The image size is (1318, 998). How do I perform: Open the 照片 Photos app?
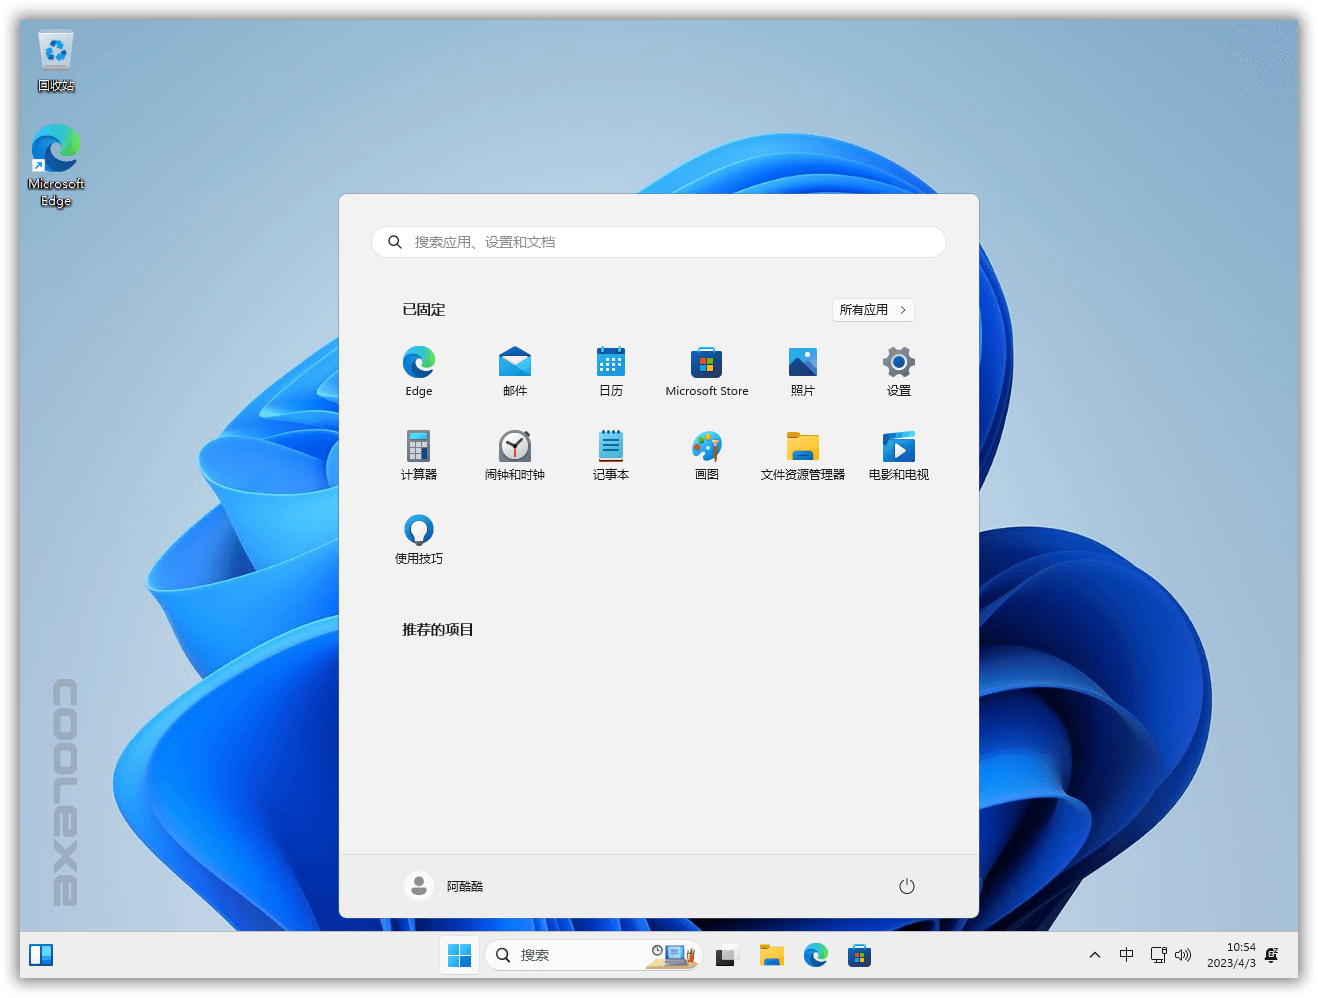[x=802, y=370]
